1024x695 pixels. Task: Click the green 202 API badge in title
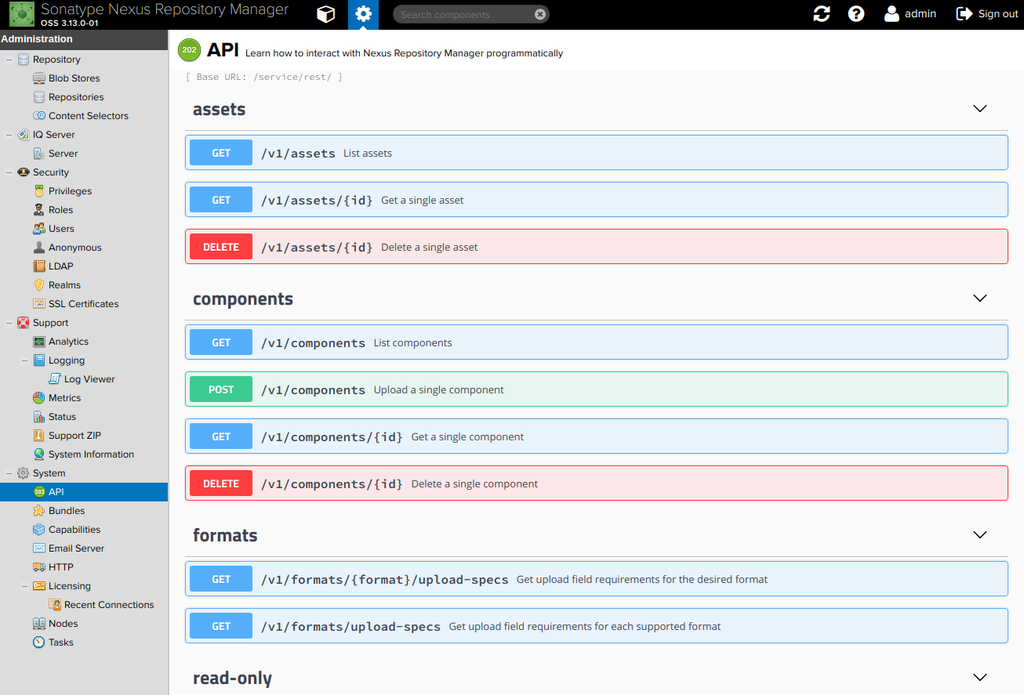tap(189, 50)
